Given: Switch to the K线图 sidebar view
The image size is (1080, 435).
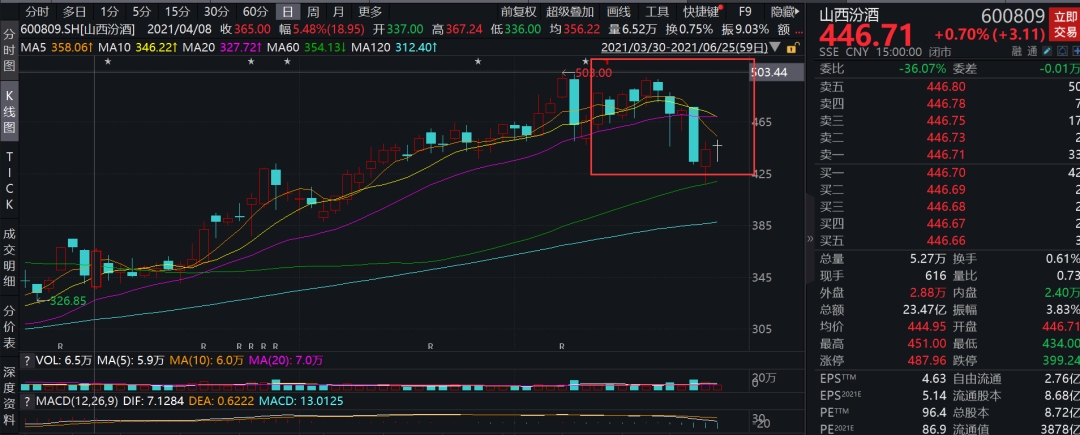Looking at the screenshot, I should point(10,110).
